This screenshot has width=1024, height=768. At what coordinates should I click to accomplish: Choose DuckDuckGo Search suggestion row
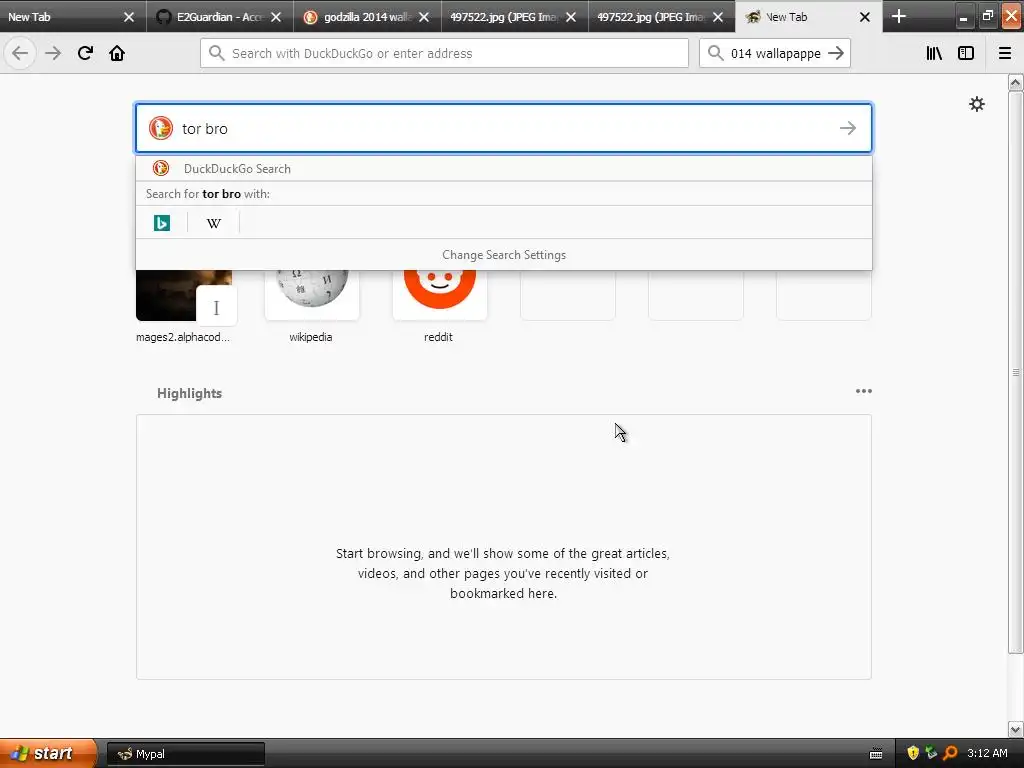(x=504, y=168)
